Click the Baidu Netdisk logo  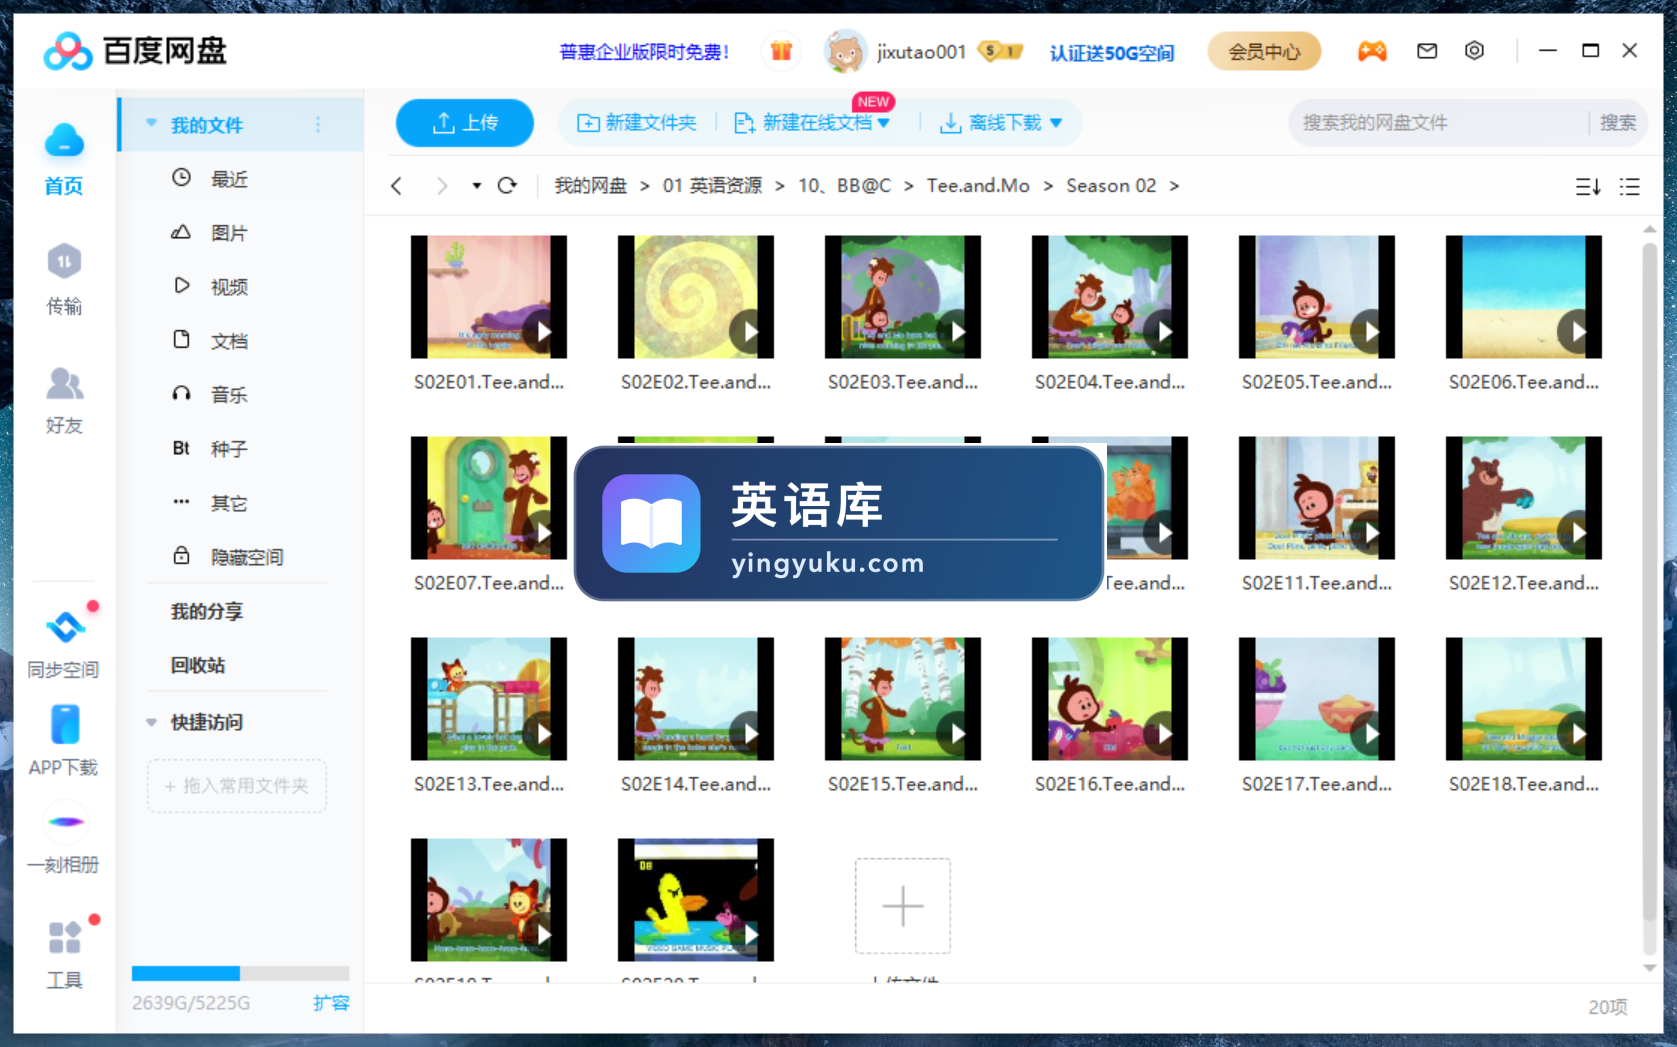[x=135, y=51]
